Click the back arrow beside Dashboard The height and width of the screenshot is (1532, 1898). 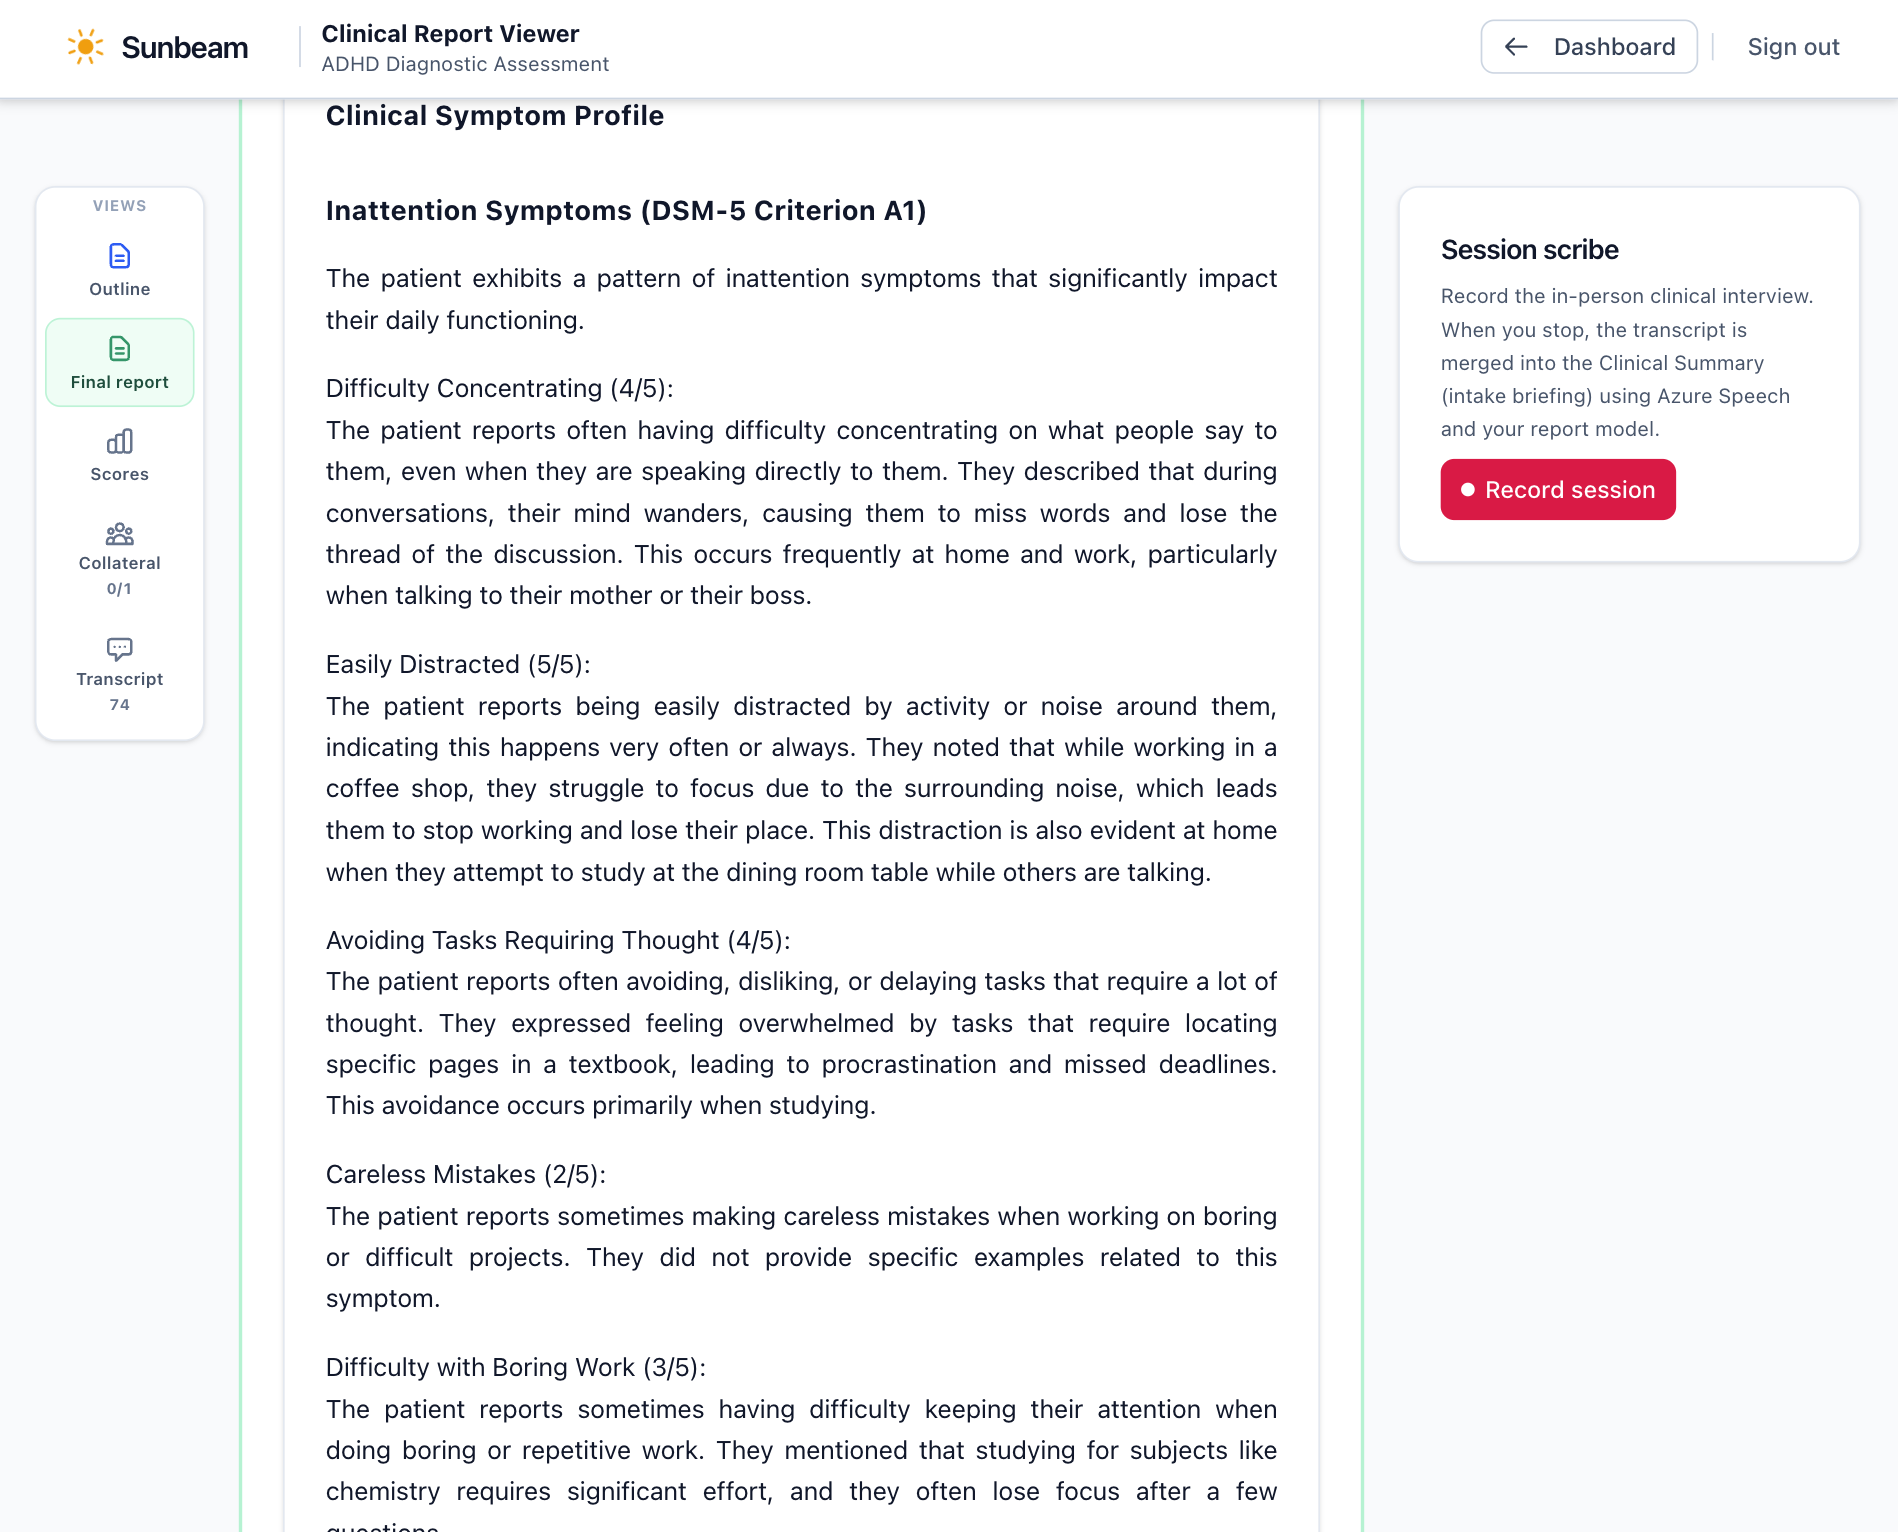1516,46
